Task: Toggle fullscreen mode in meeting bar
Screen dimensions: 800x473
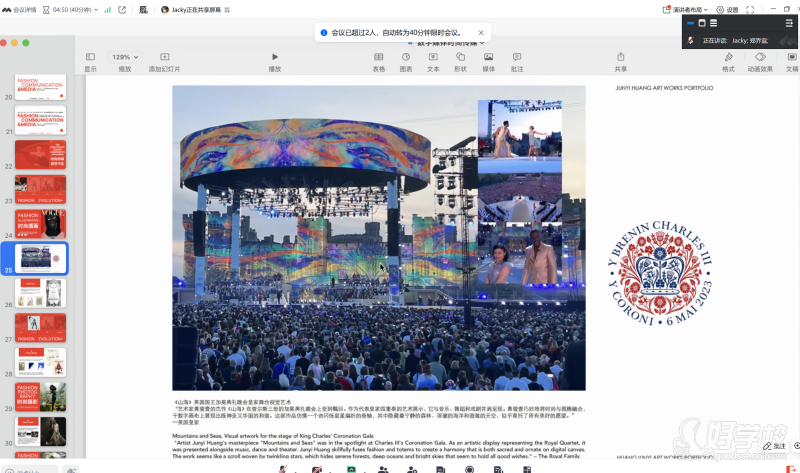Action: coord(750,9)
